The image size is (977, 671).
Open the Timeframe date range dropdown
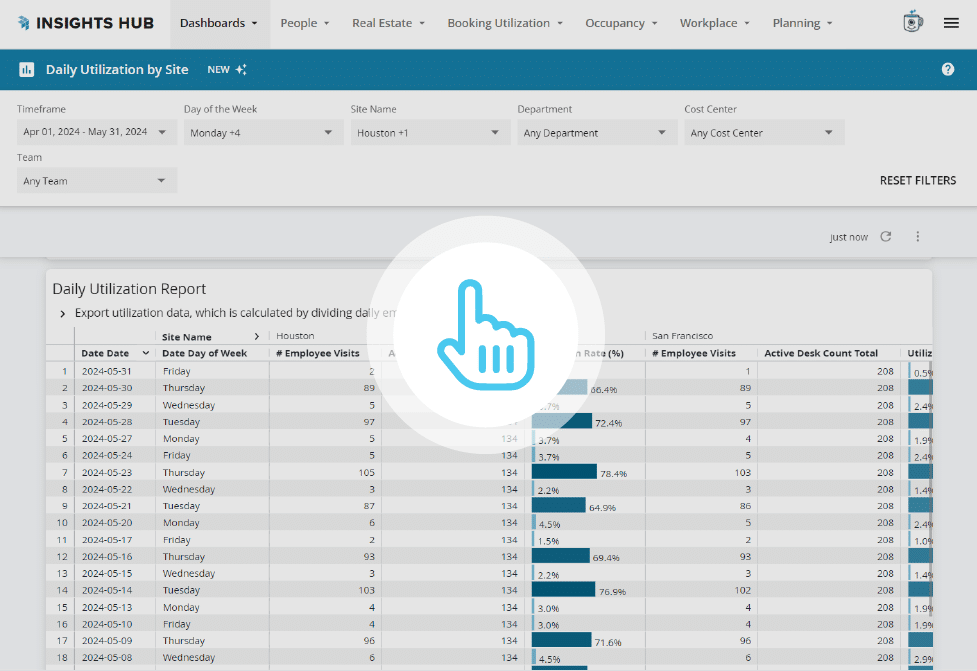pos(96,131)
